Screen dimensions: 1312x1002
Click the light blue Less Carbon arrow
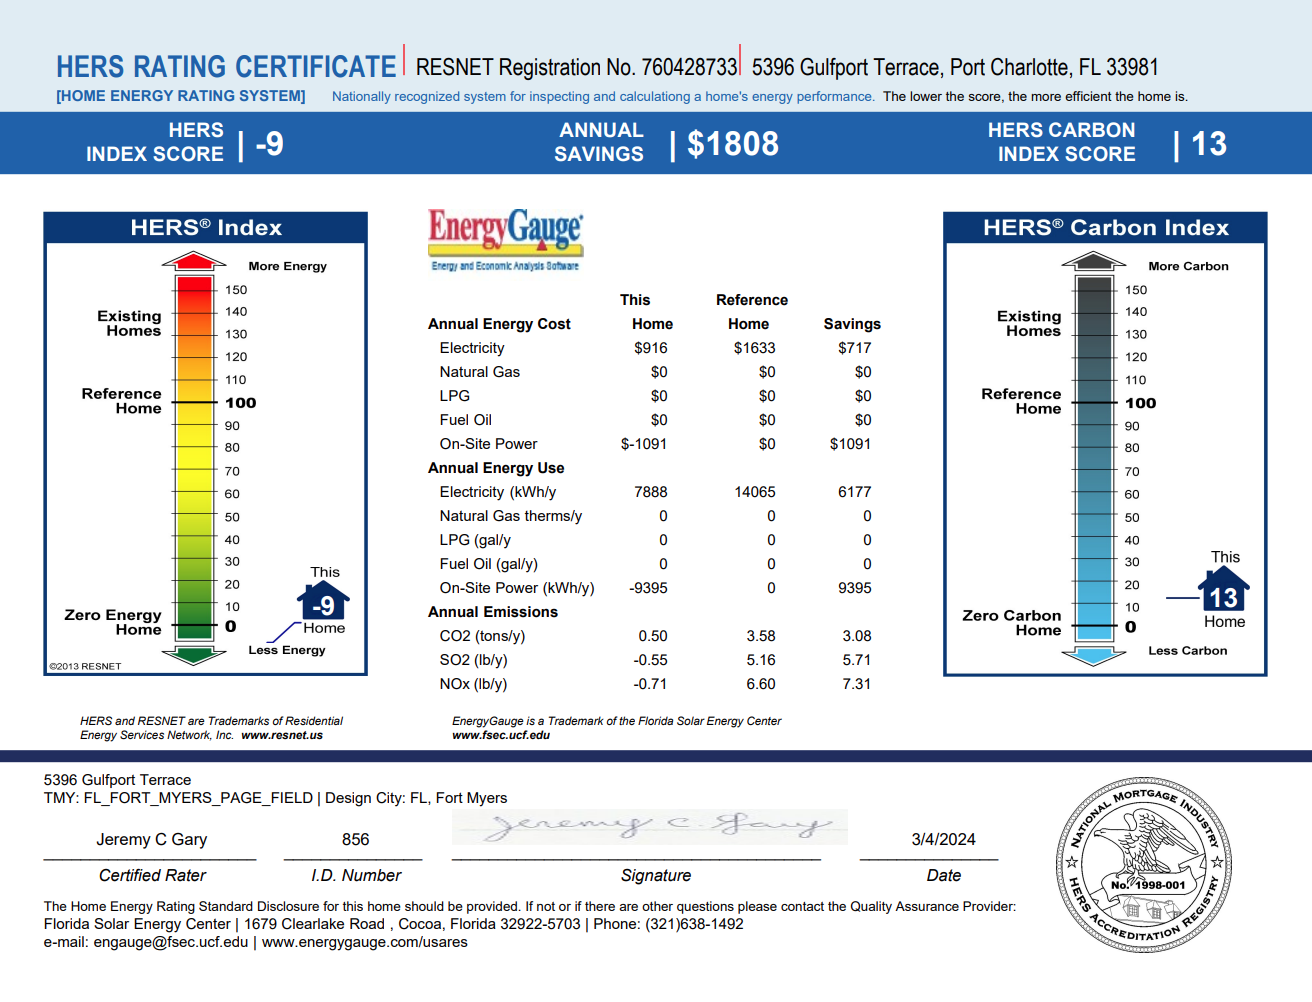(x=1094, y=655)
